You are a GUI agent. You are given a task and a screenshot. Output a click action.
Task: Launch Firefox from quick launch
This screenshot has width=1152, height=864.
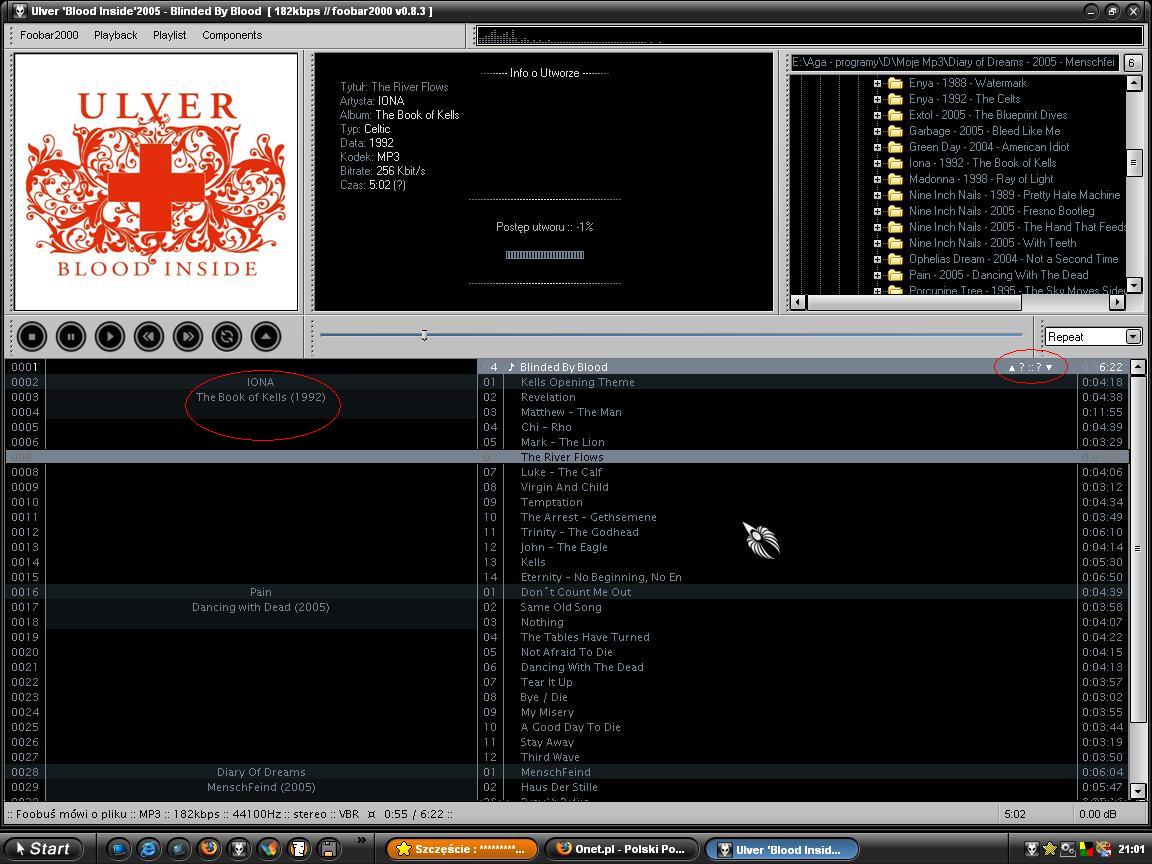(x=208, y=849)
